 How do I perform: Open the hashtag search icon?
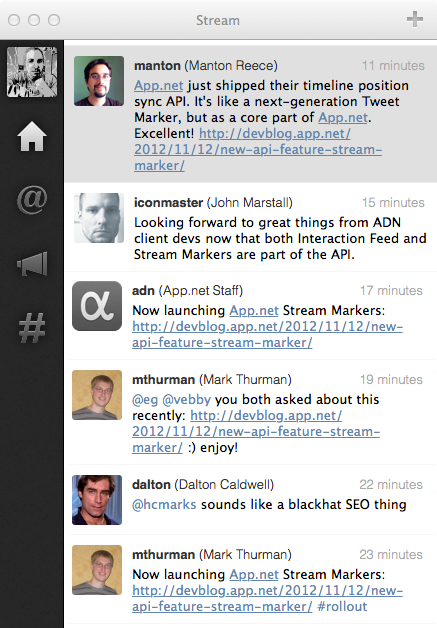pos(32,328)
